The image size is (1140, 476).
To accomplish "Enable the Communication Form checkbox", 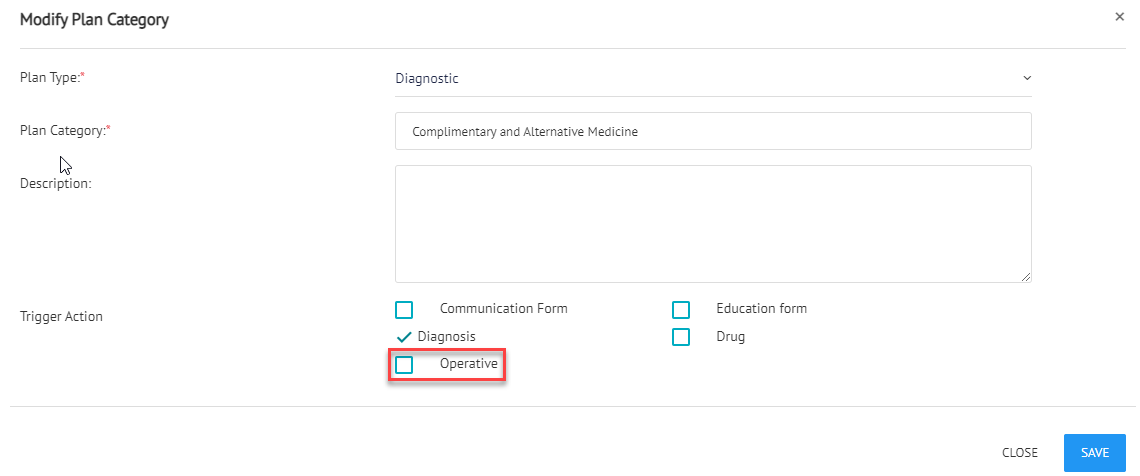I will pyautogui.click(x=404, y=310).
